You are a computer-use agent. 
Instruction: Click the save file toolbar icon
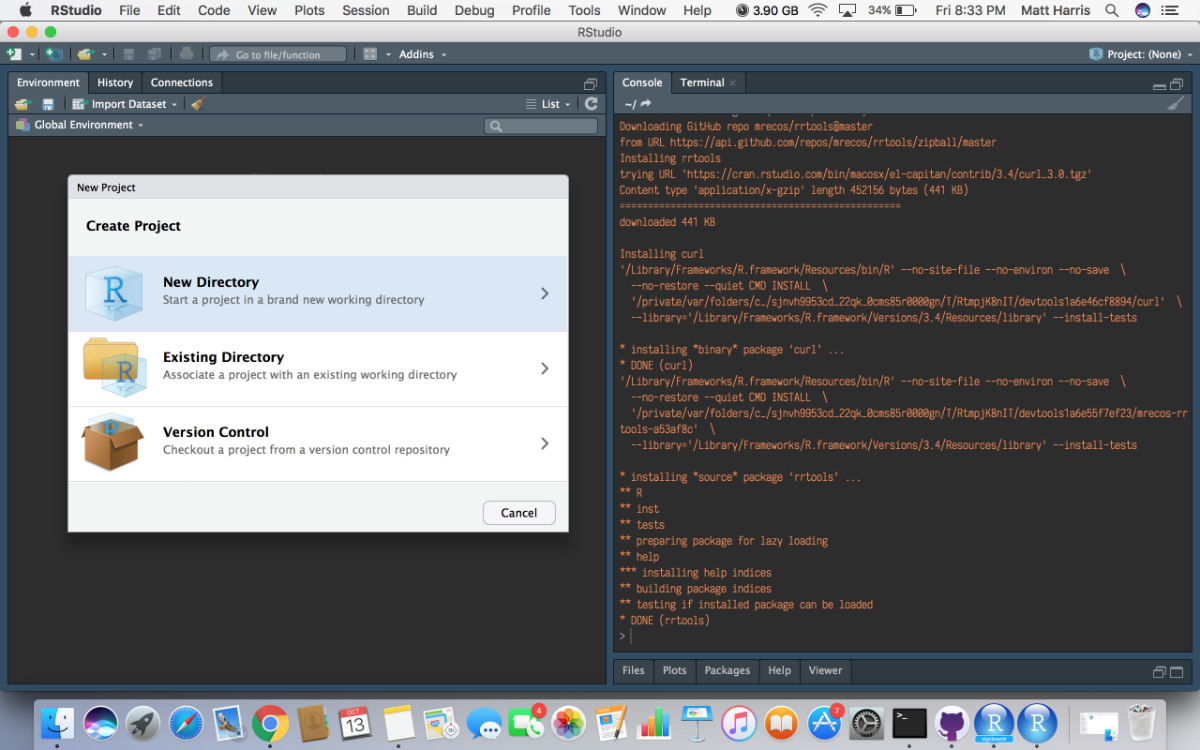tap(128, 54)
